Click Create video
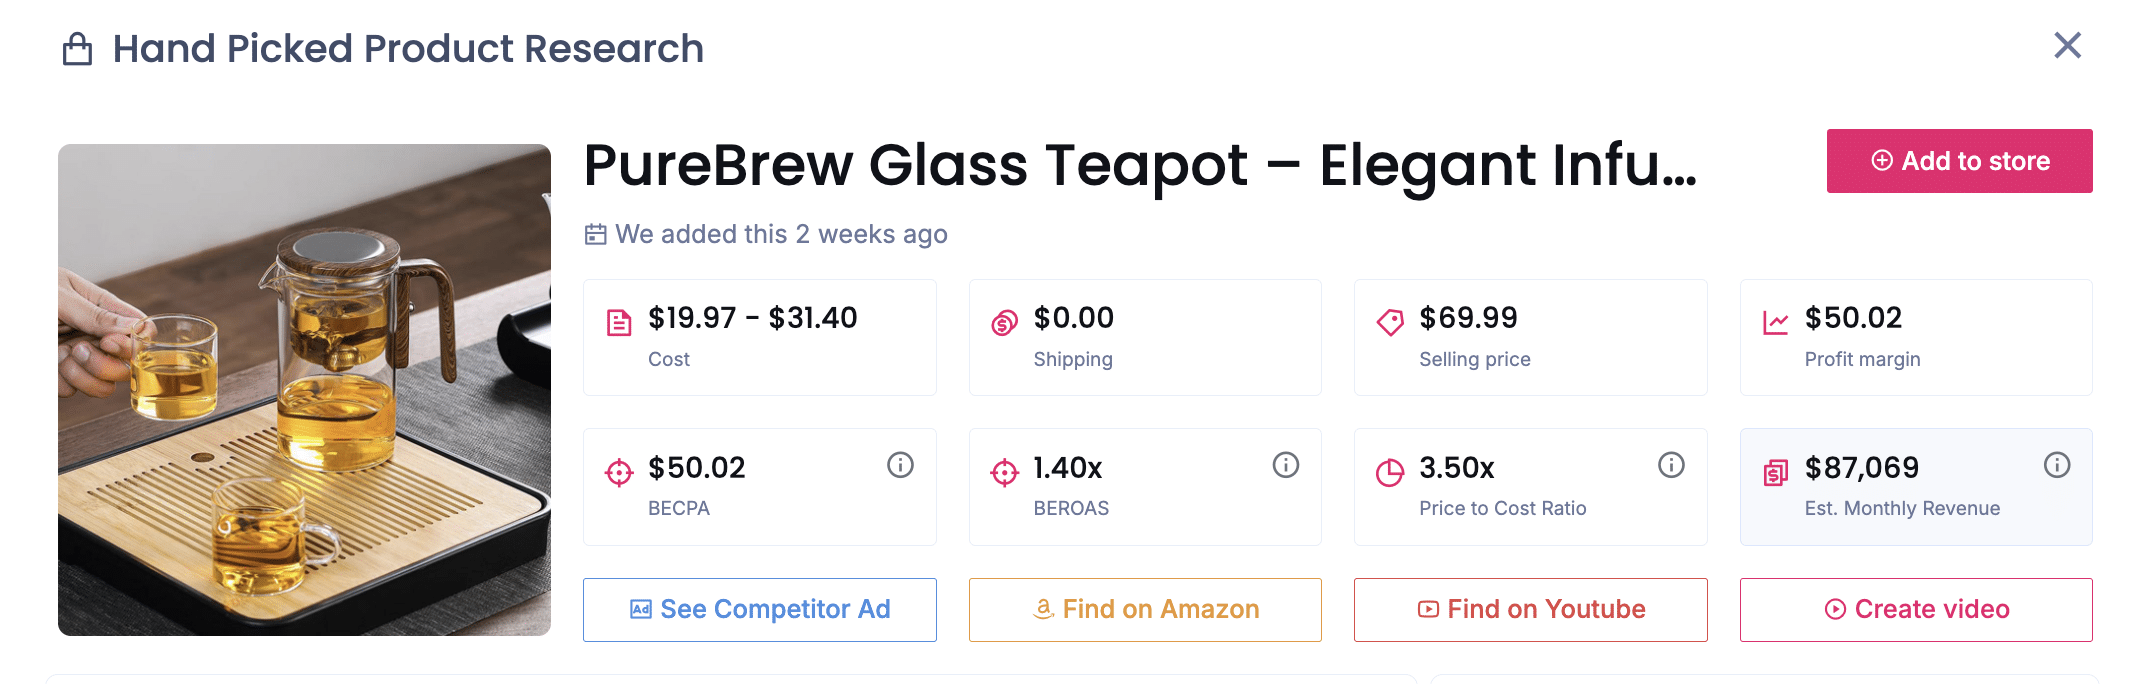This screenshot has height=684, width=2154. tap(1915, 608)
